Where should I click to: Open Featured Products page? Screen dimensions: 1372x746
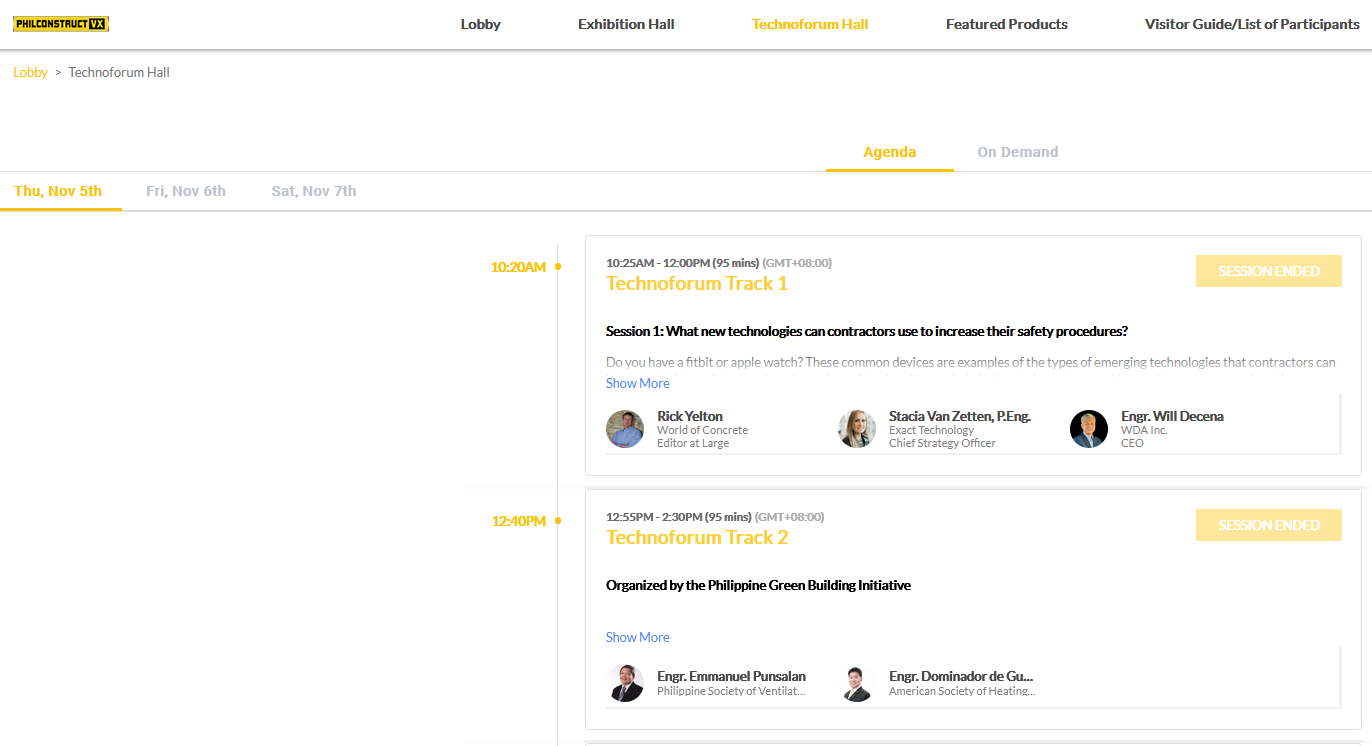(x=1007, y=24)
